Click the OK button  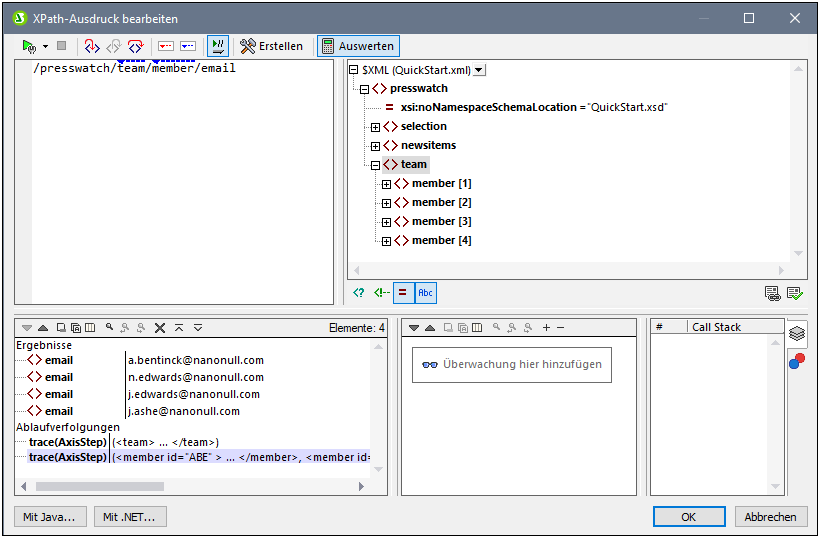point(688,517)
